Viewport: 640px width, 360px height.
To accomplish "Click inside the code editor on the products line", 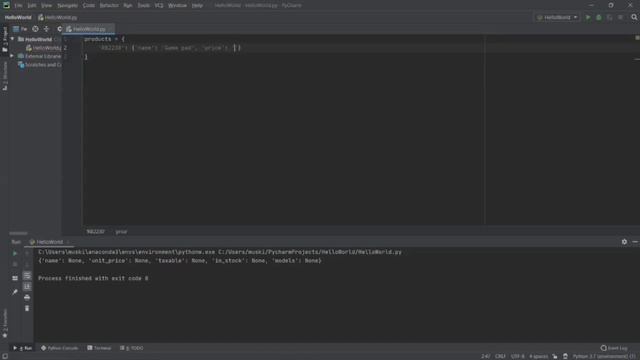I will pyautogui.click(x=104, y=39).
